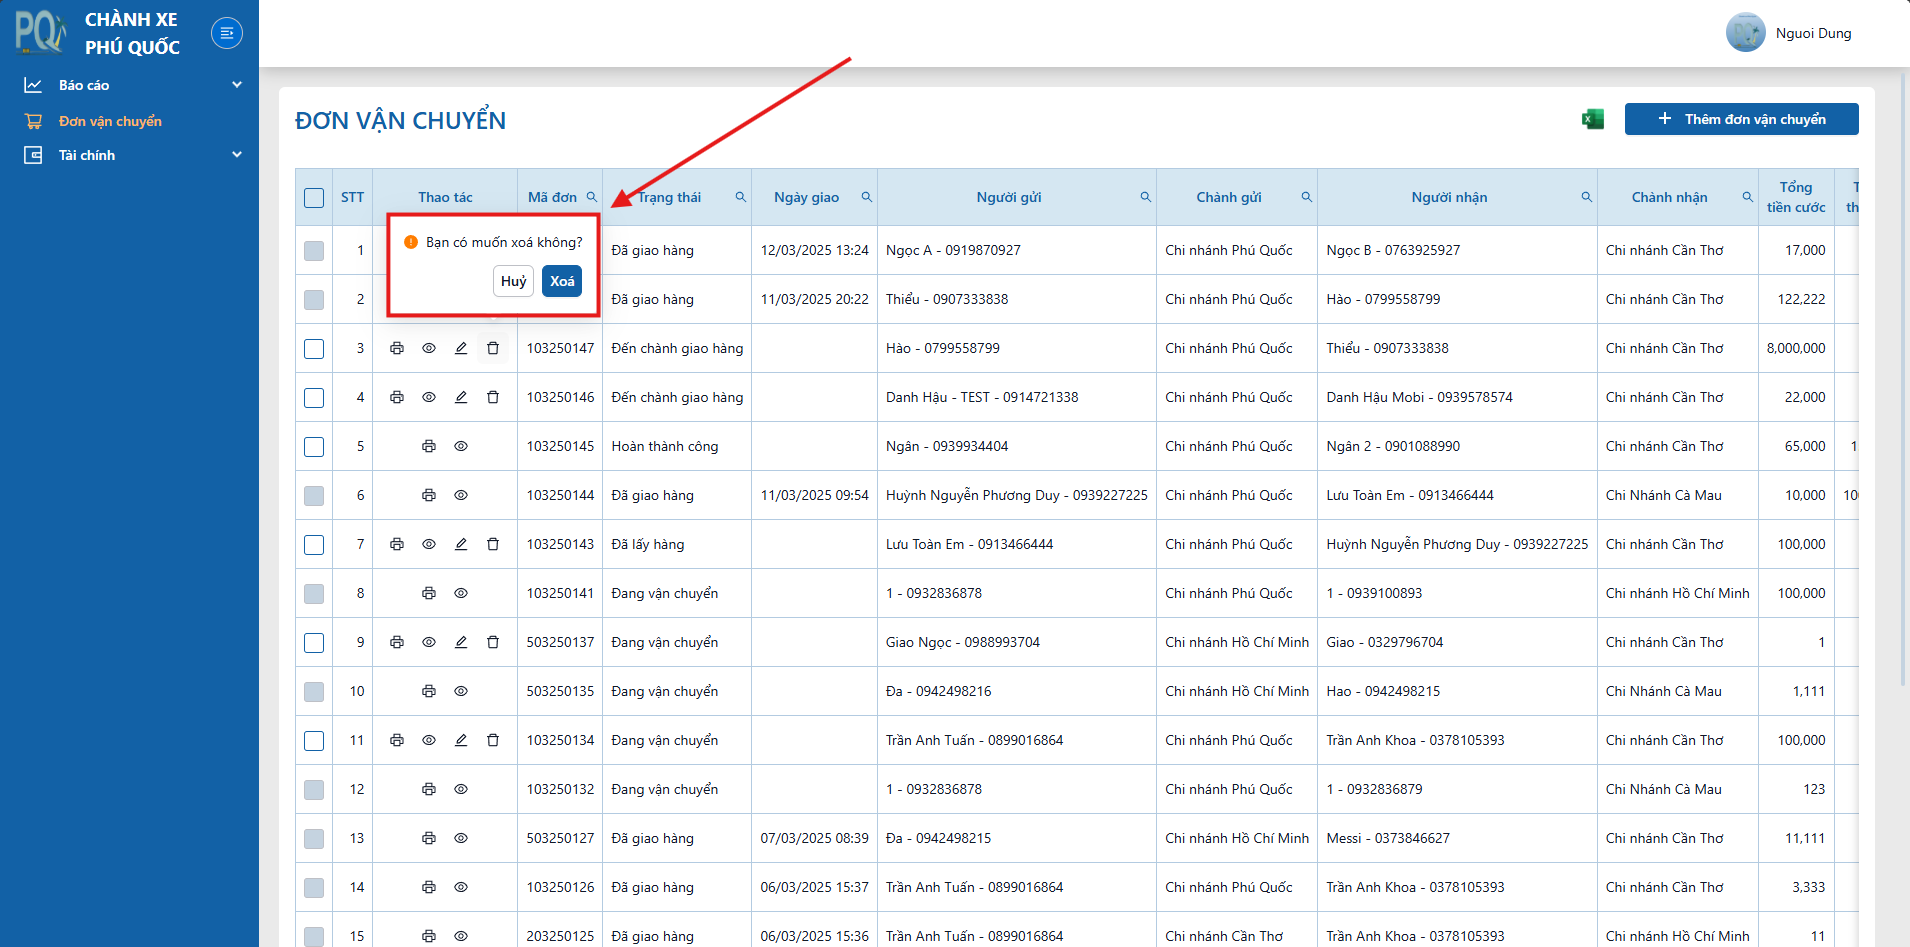The image size is (1910, 947).
Task: View details of order 103250146 eye icon
Action: click(x=429, y=397)
